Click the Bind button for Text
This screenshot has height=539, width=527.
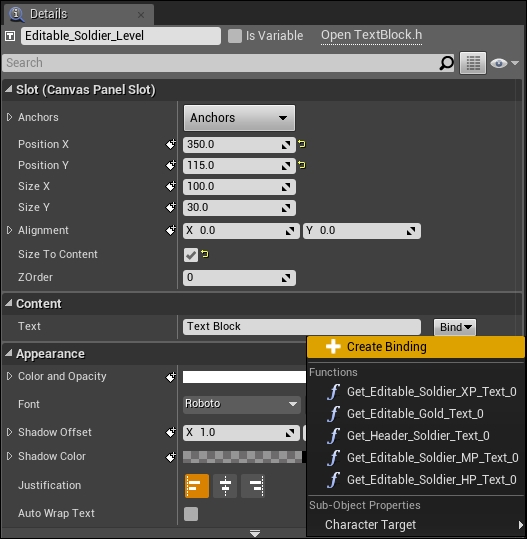click(455, 327)
